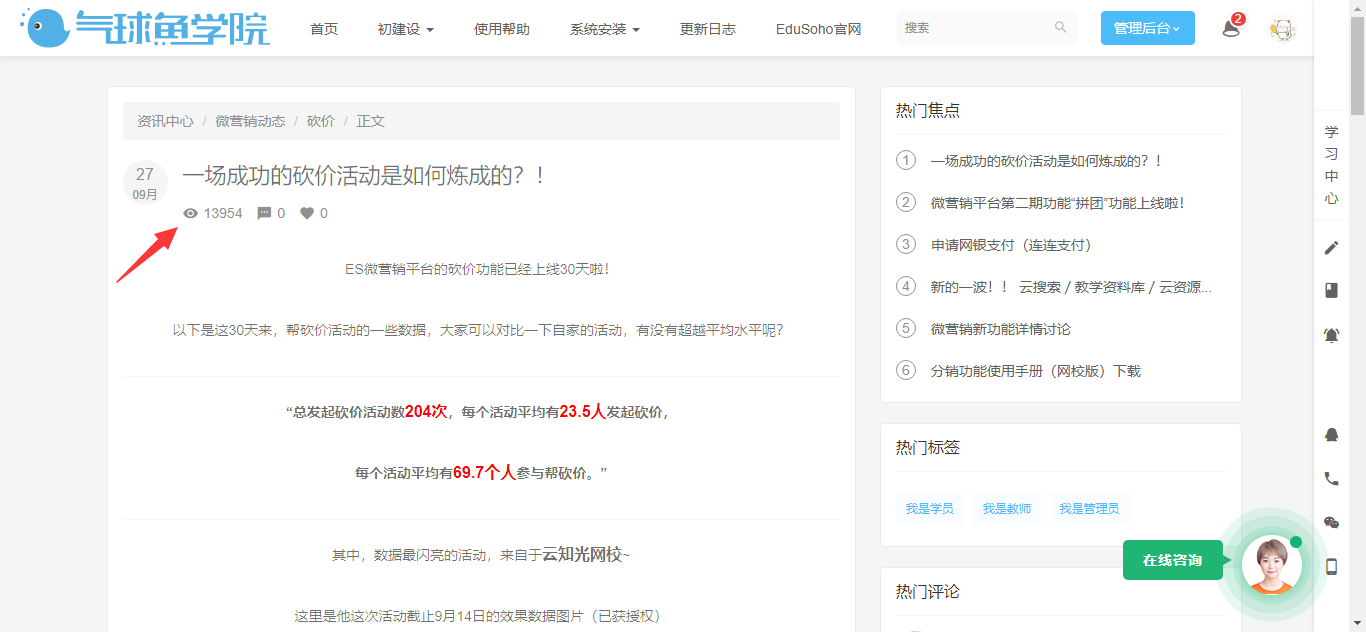Expand the 系统安装 dropdown menu
Viewport: 1366px width, 632px height.
[x=604, y=29]
